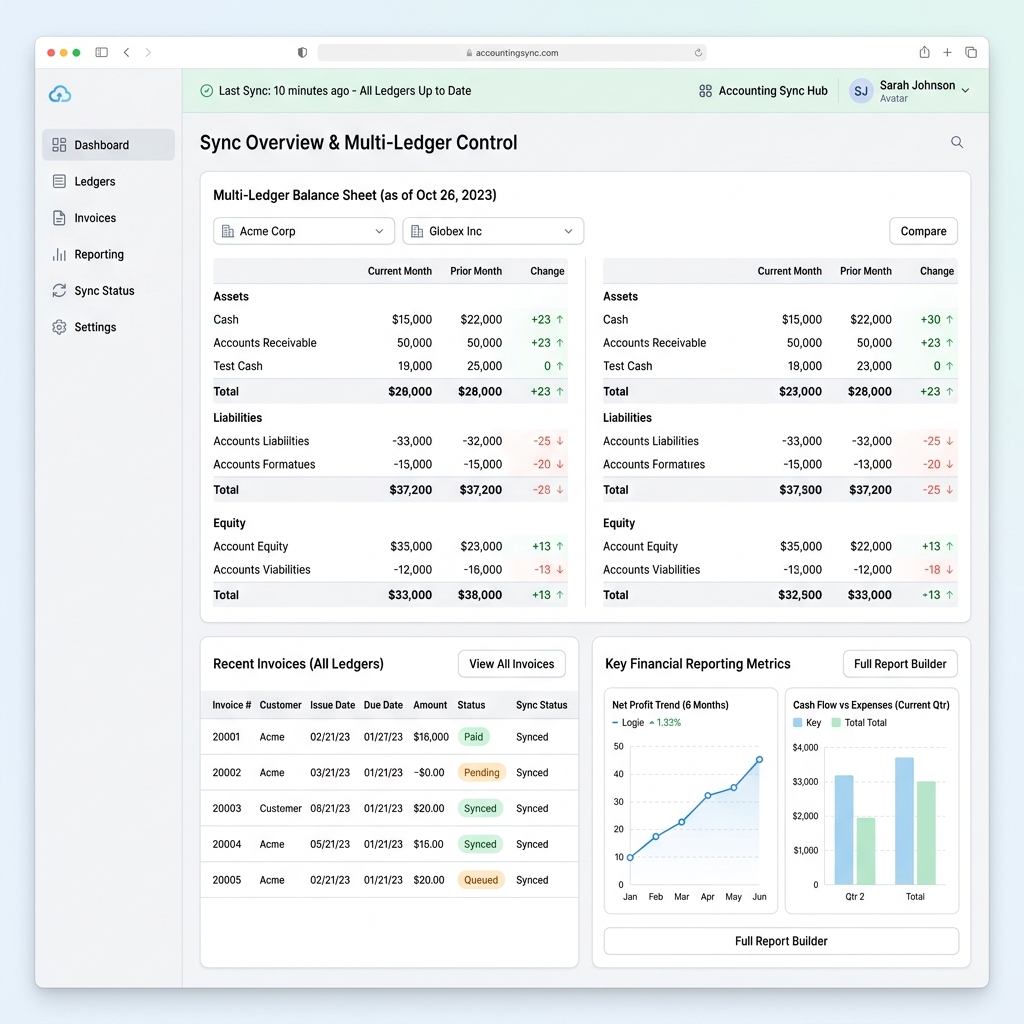
Task: Open the Sync Status menu item
Action: [x=108, y=291]
